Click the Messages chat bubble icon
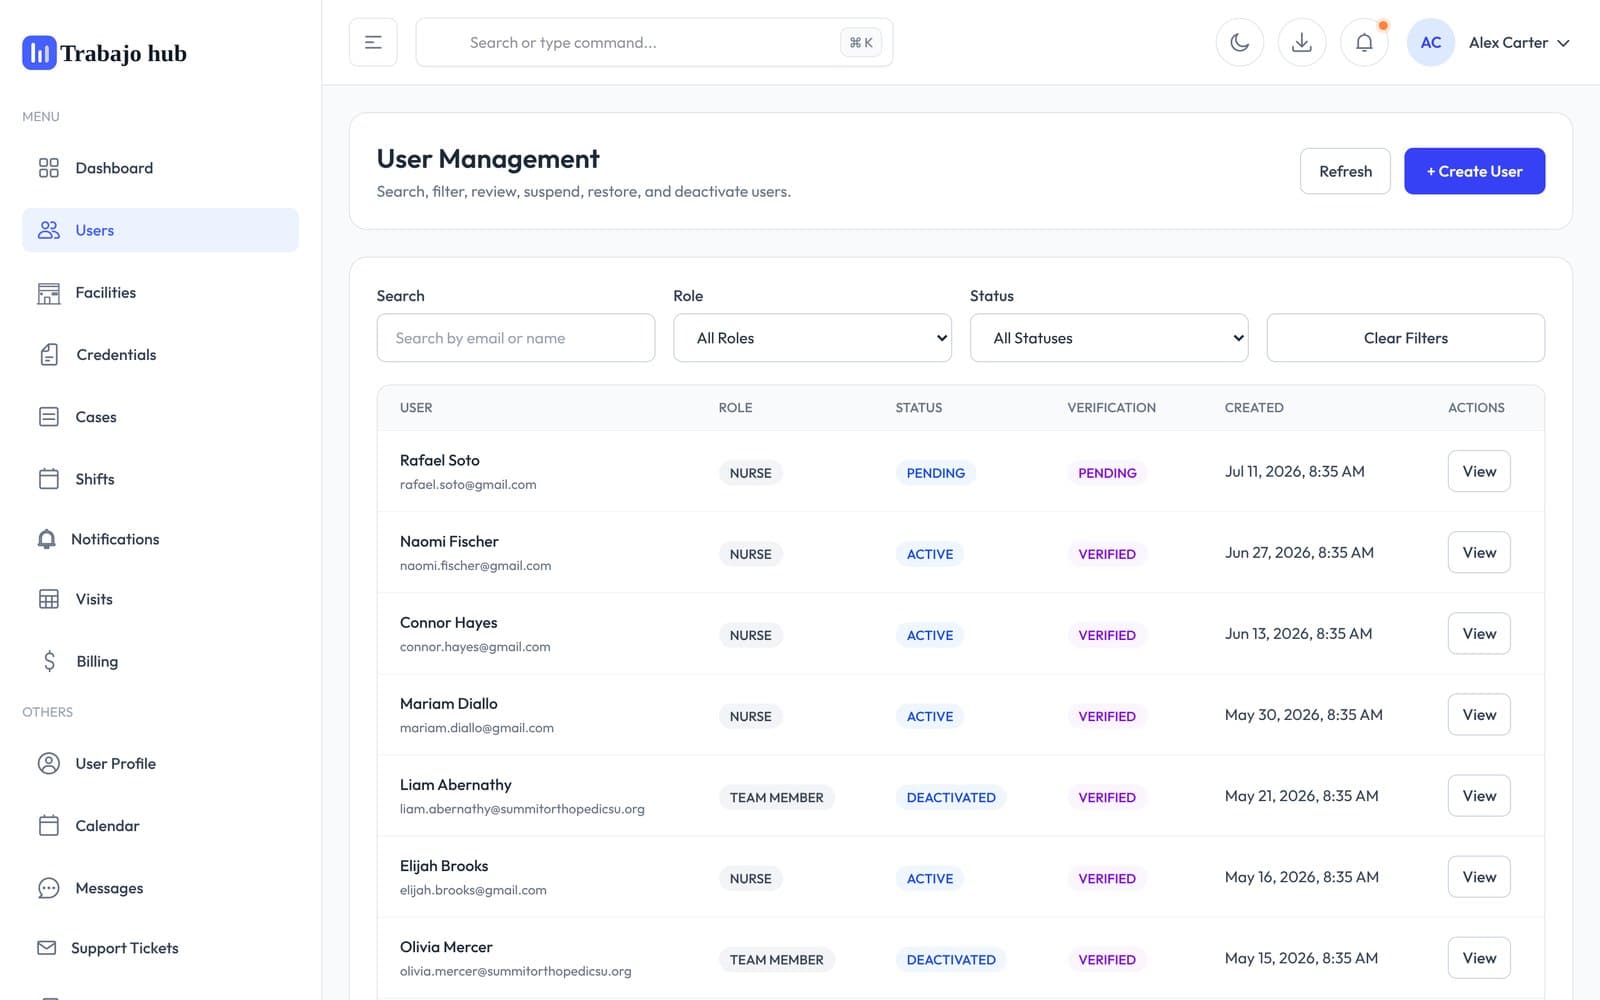The height and width of the screenshot is (1000, 1600). point(48,888)
